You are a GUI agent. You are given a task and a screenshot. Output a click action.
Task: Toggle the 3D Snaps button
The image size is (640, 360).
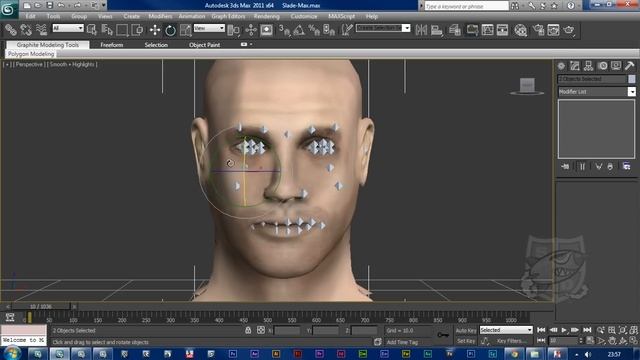(x=284, y=30)
